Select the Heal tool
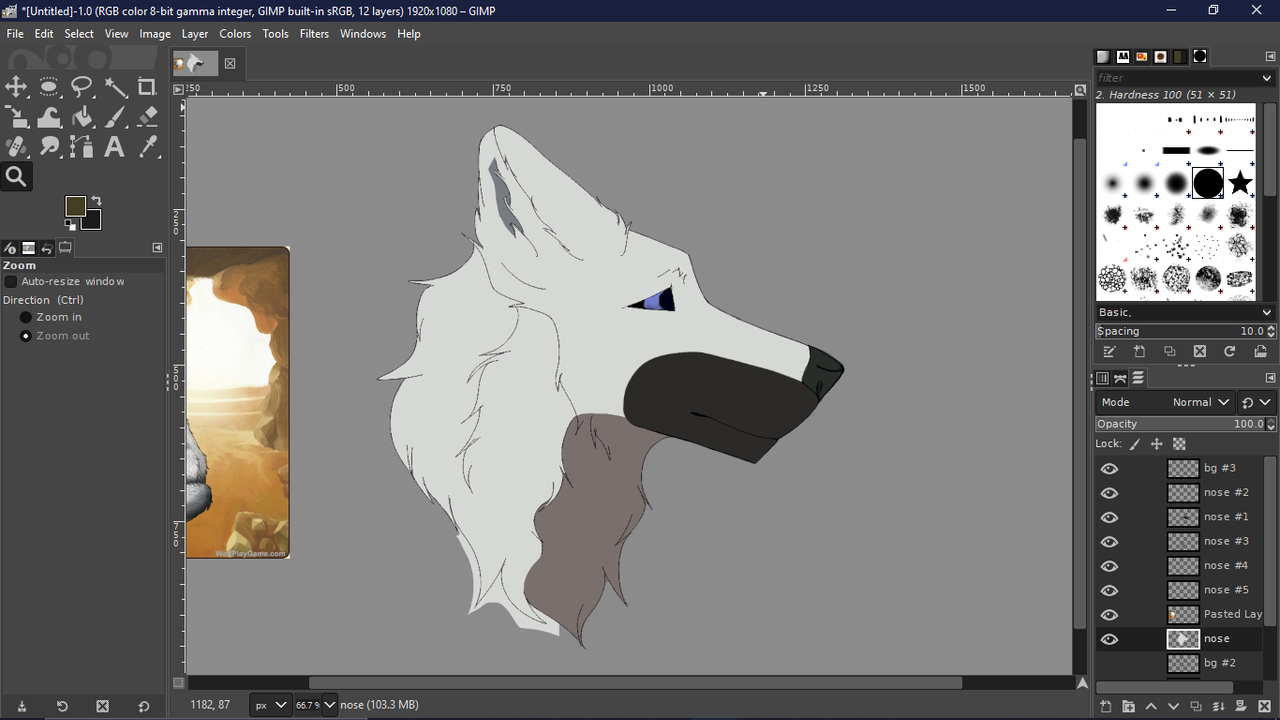The width and height of the screenshot is (1280, 720). [17, 147]
